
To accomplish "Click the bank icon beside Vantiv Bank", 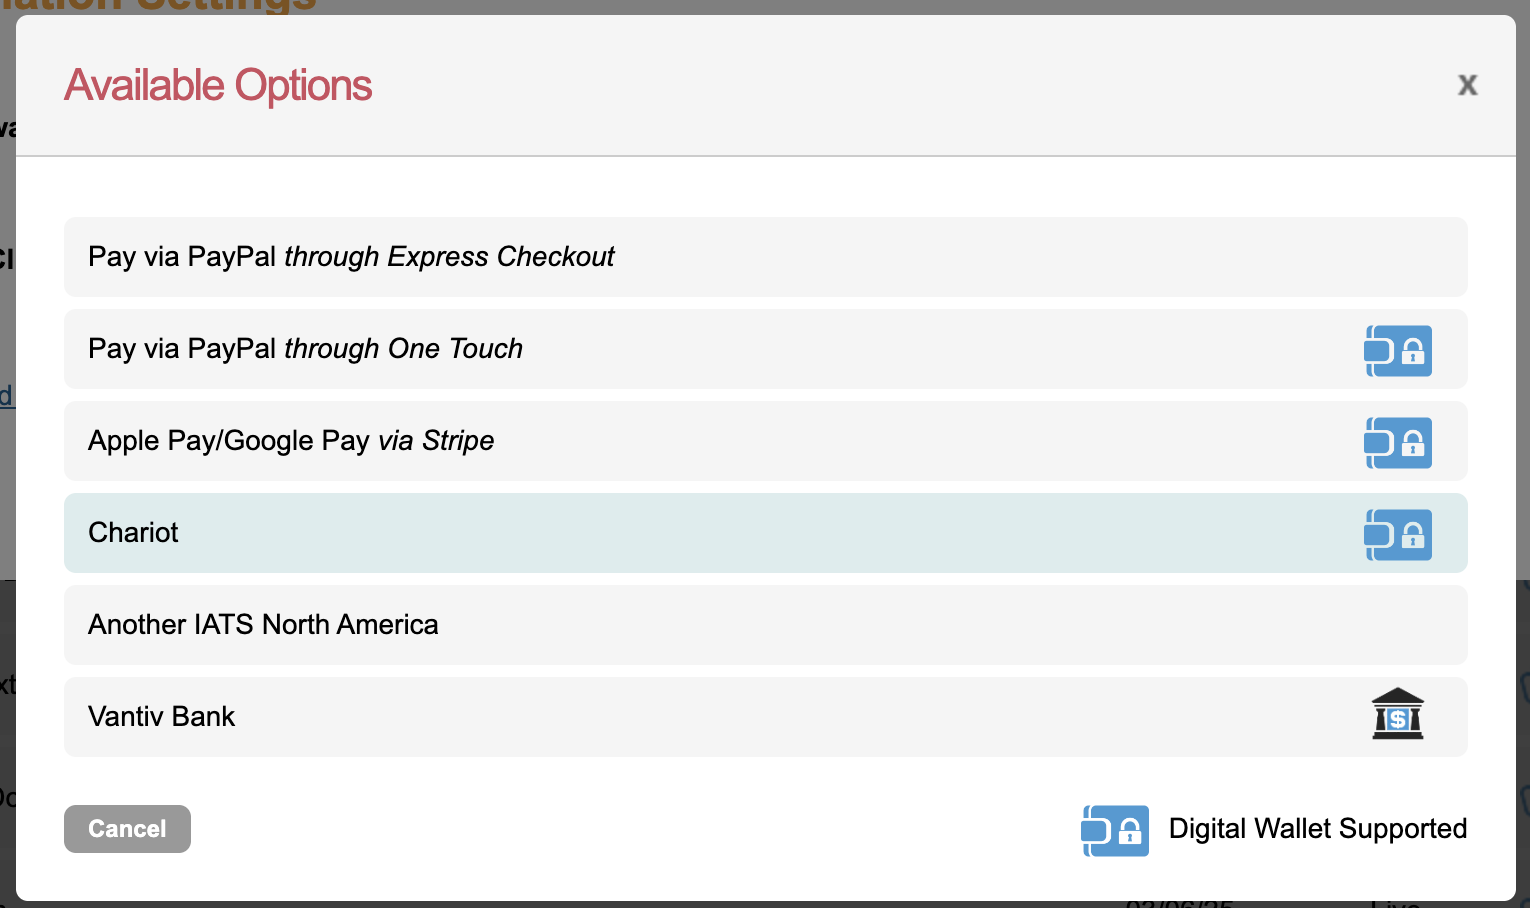I will click(1397, 714).
